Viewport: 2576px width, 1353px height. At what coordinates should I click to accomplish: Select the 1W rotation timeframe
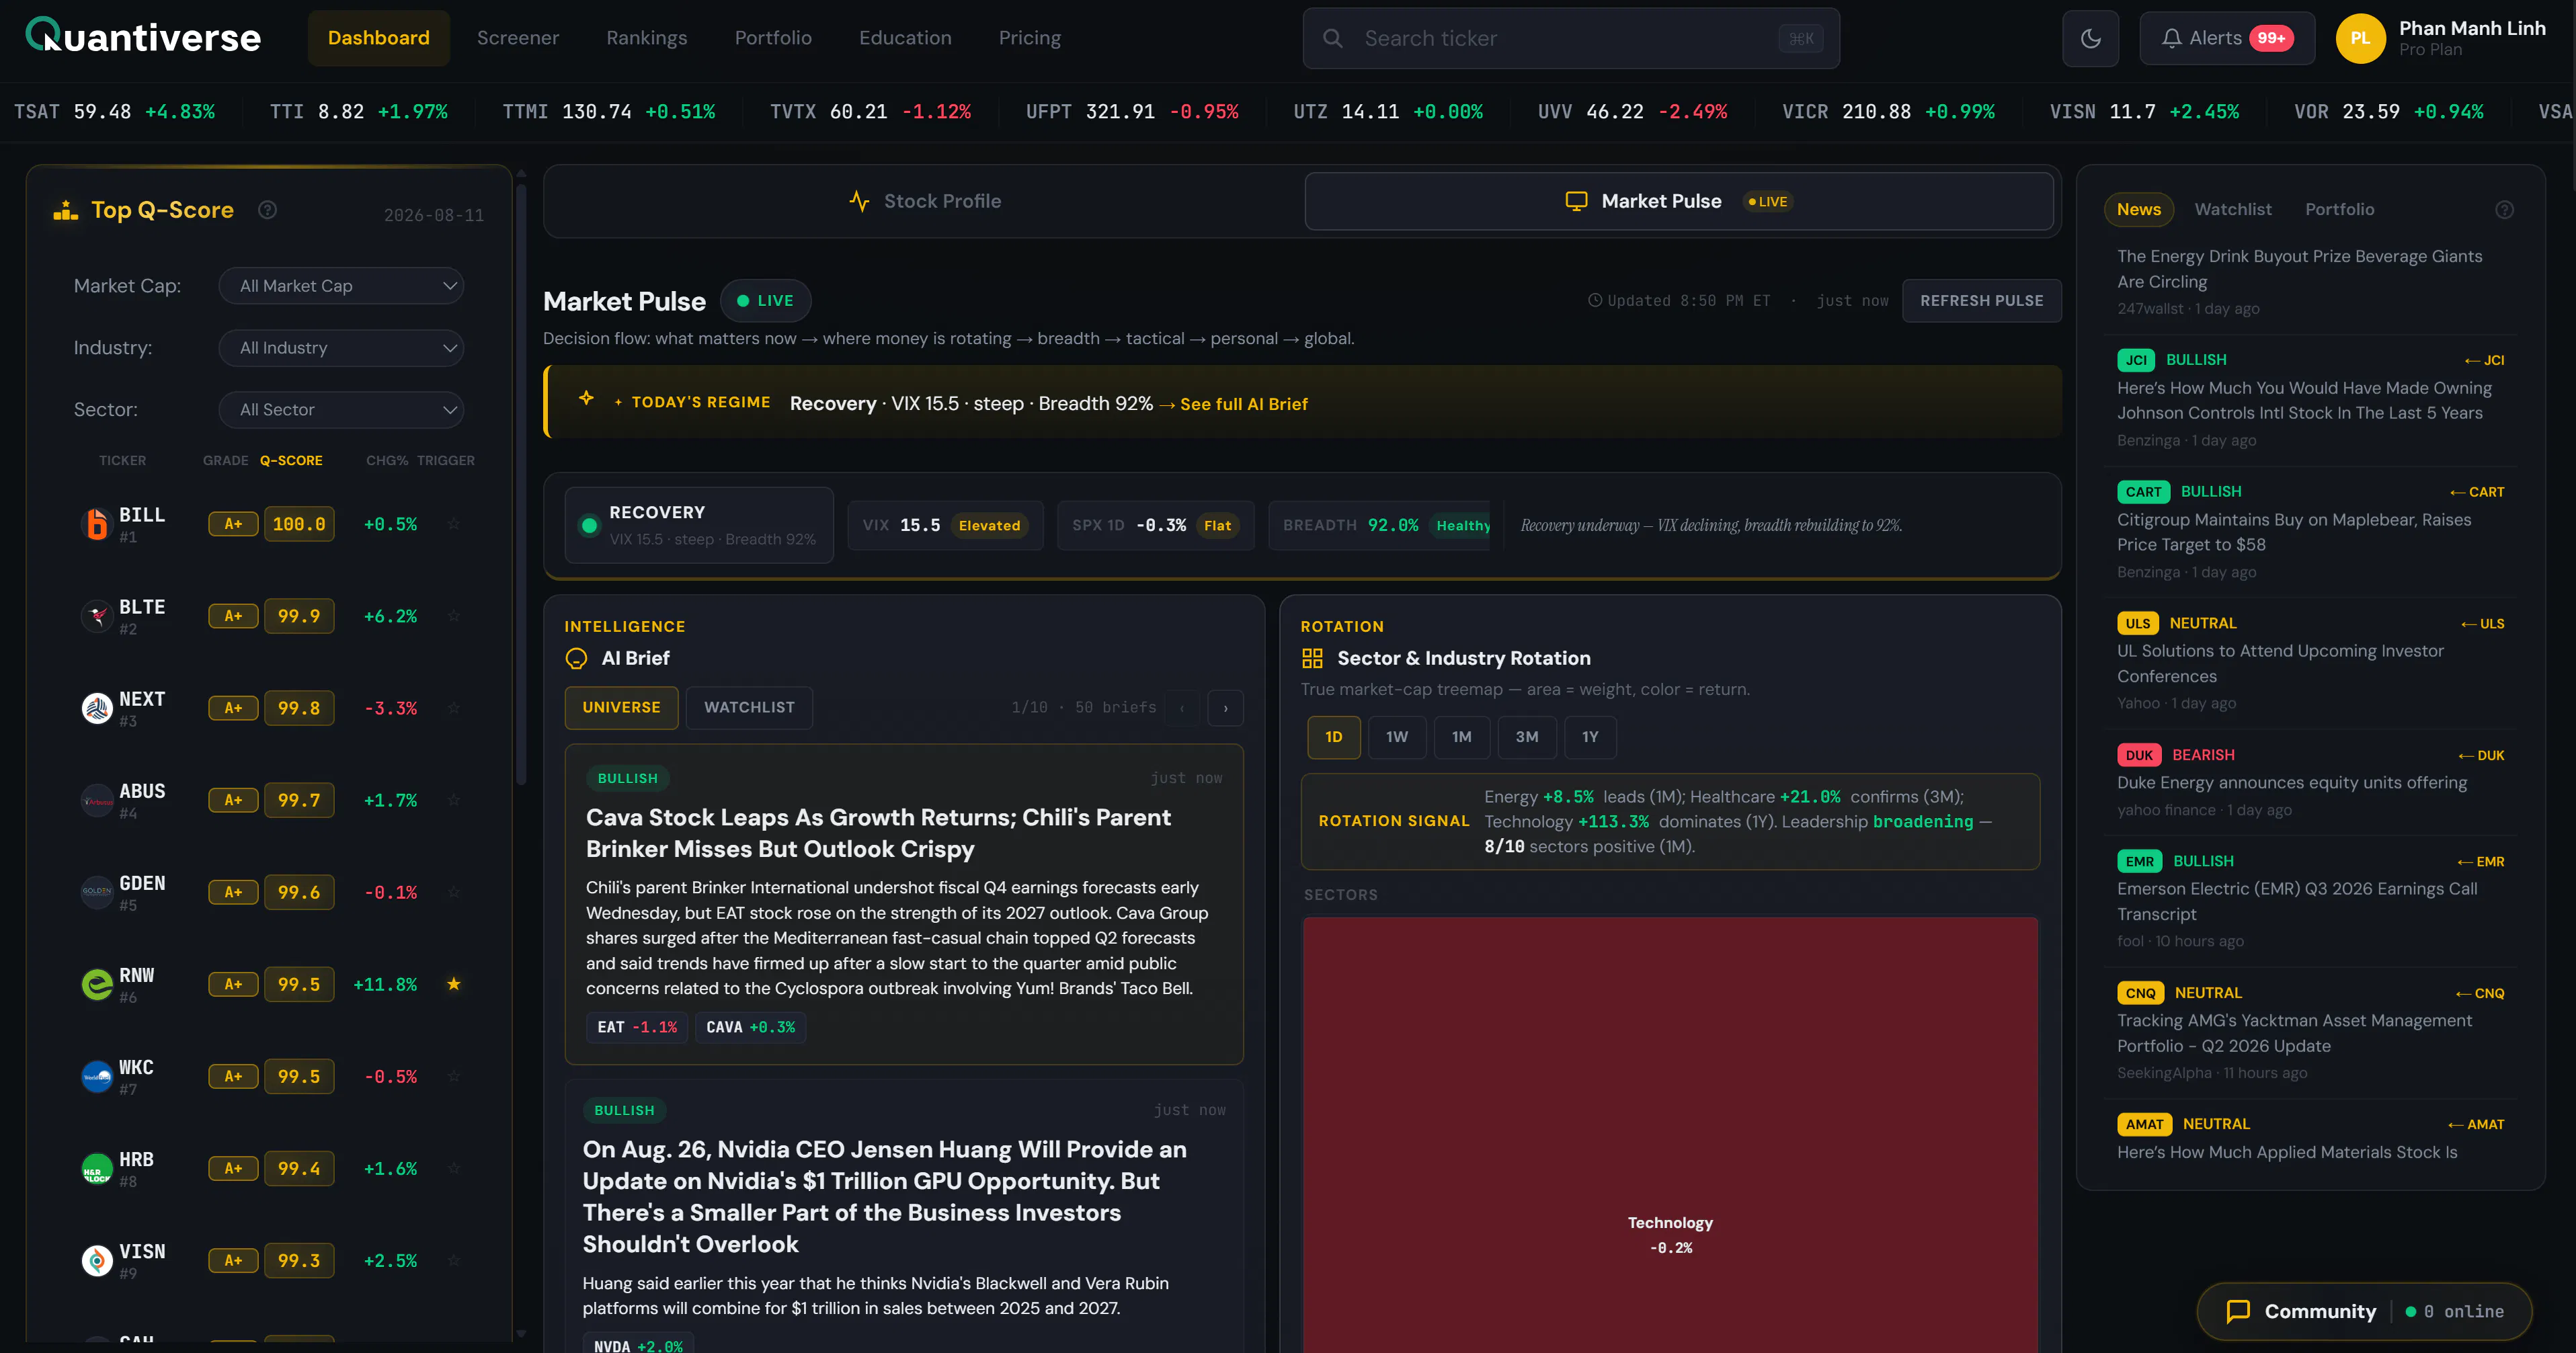[x=1397, y=737]
